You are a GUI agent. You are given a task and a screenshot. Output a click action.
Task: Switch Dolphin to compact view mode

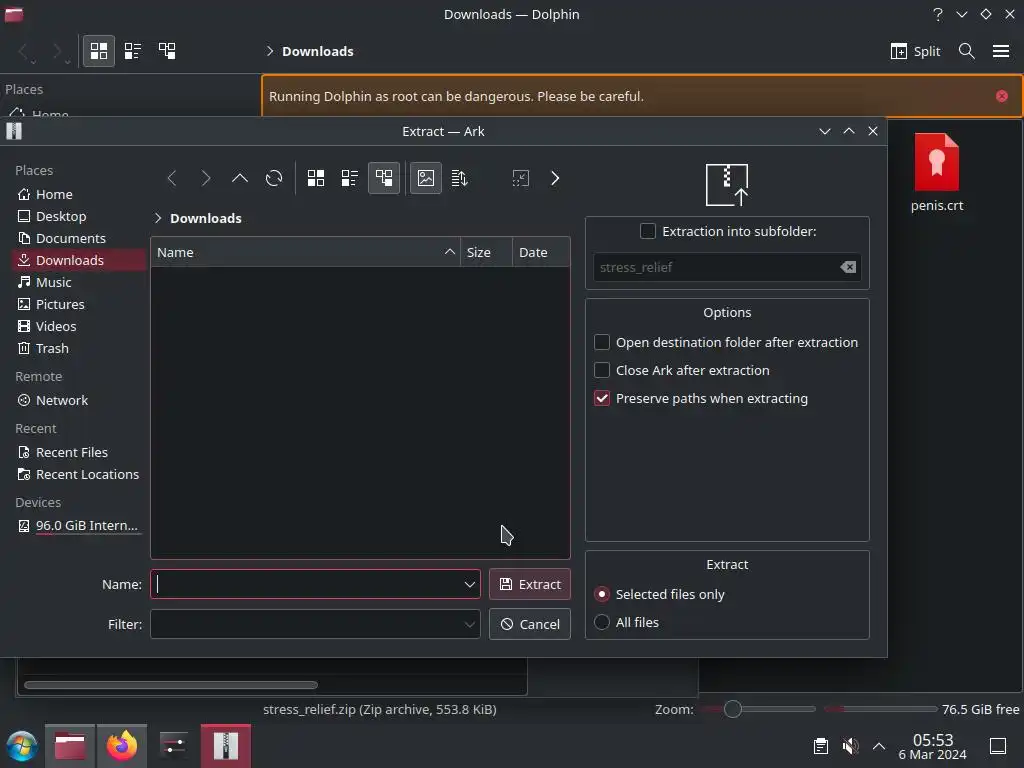(x=133, y=51)
